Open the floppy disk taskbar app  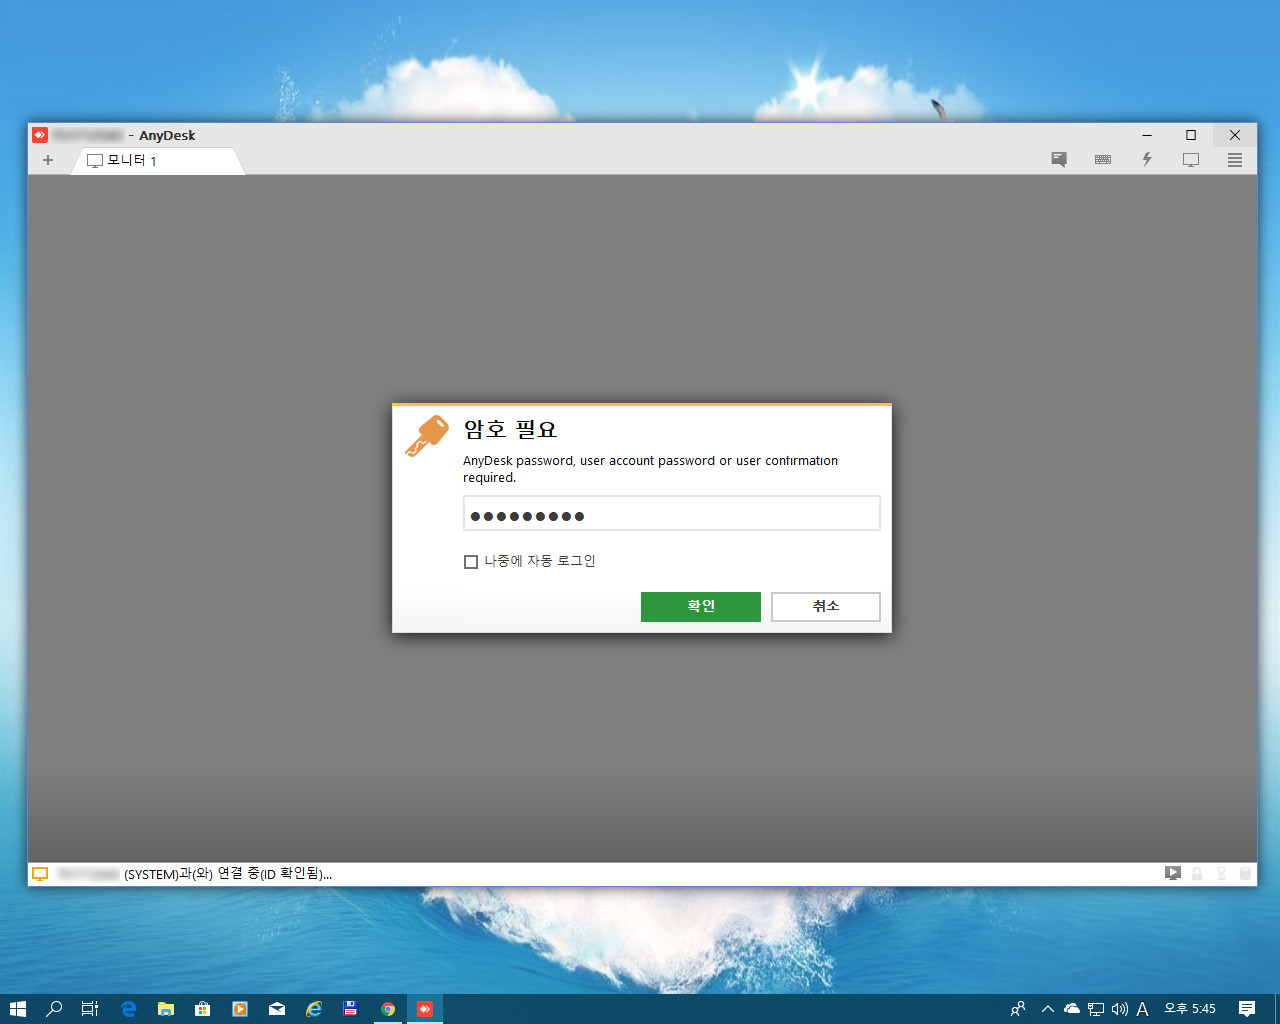coord(351,1009)
